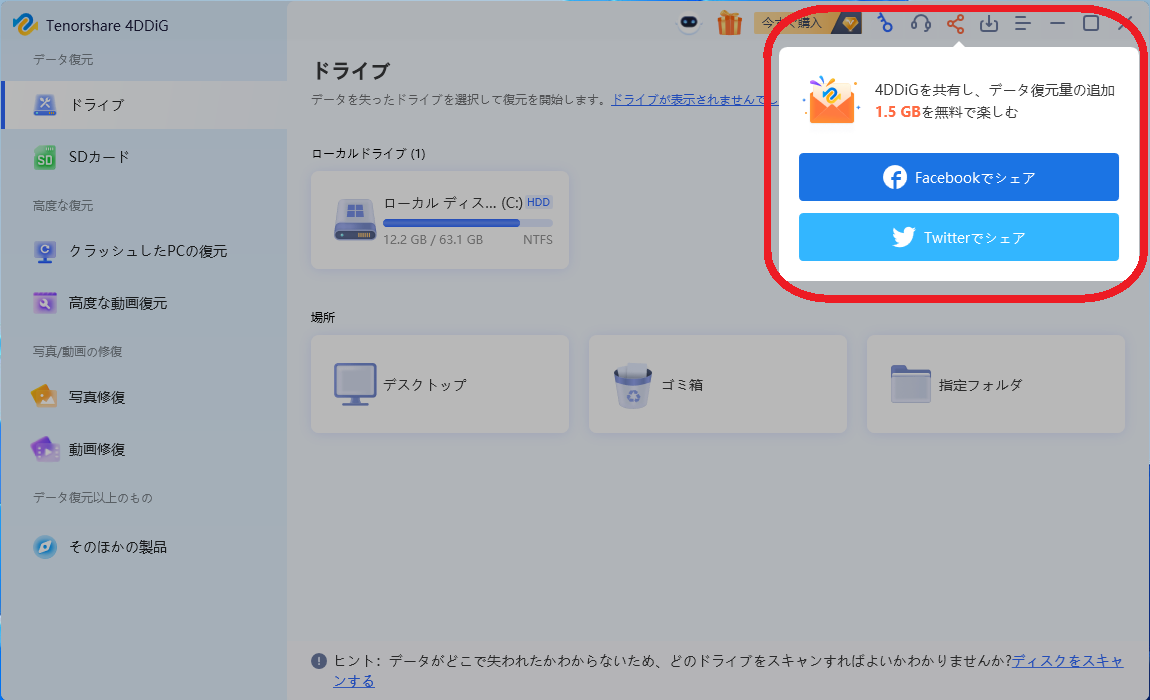The width and height of the screenshot is (1150, 700).
Task: Click the 1.5 GB text in popup
Action: tap(898, 112)
